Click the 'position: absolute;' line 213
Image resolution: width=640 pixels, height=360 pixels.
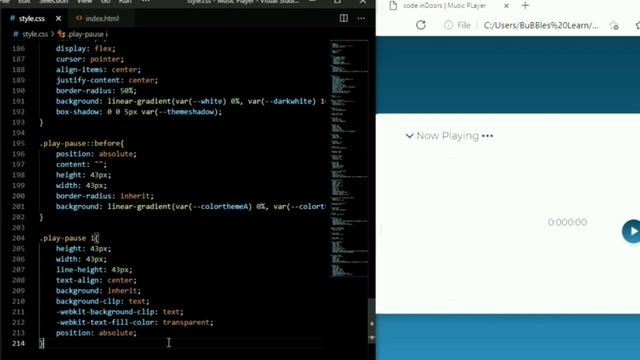tap(96, 333)
